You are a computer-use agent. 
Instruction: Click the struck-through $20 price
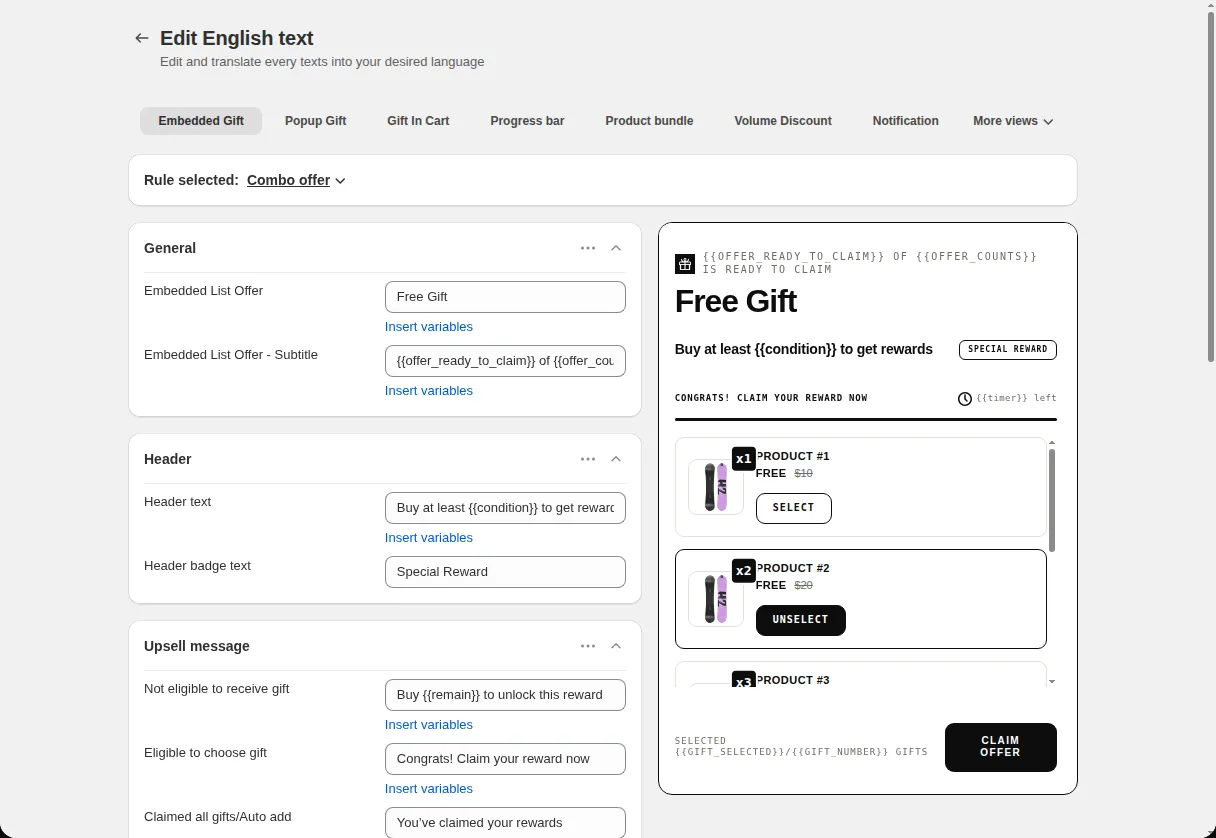pyautogui.click(x=803, y=585)
